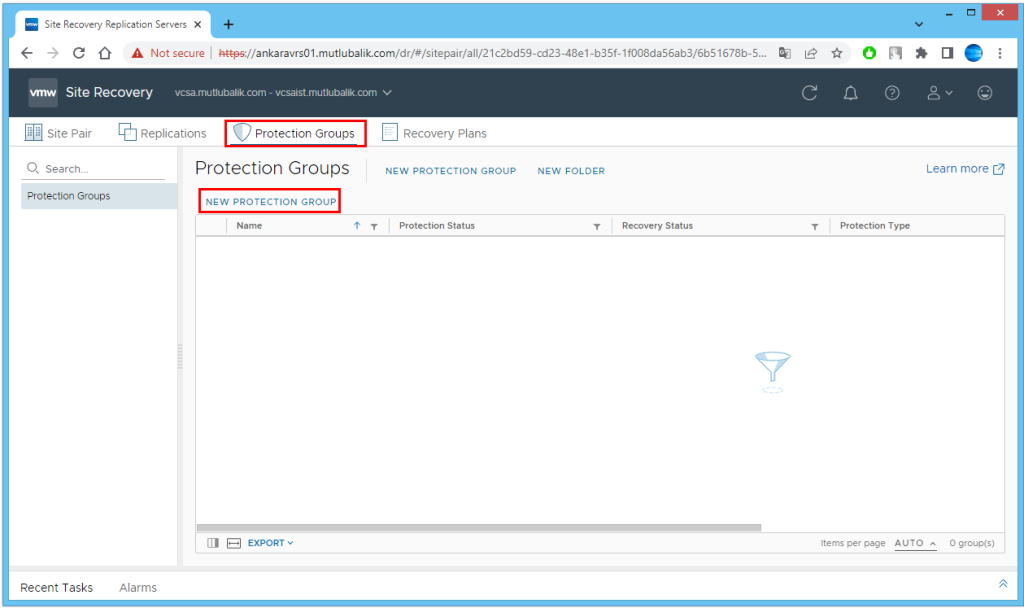This screenshot has width=1024, height=608.
Task: Open the browser home page
Action: pyautogui.click(x=104, y=53)
